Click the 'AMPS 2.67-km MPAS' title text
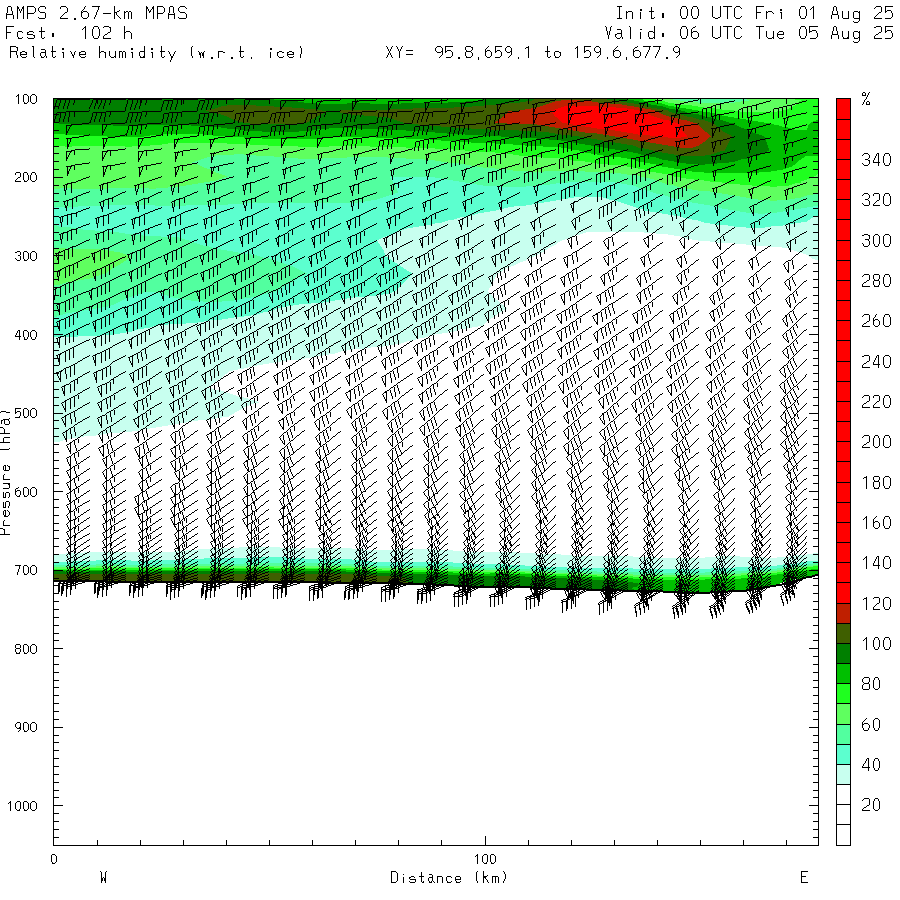The height and width of the screenshot is (900, 900). pos(96,13)
